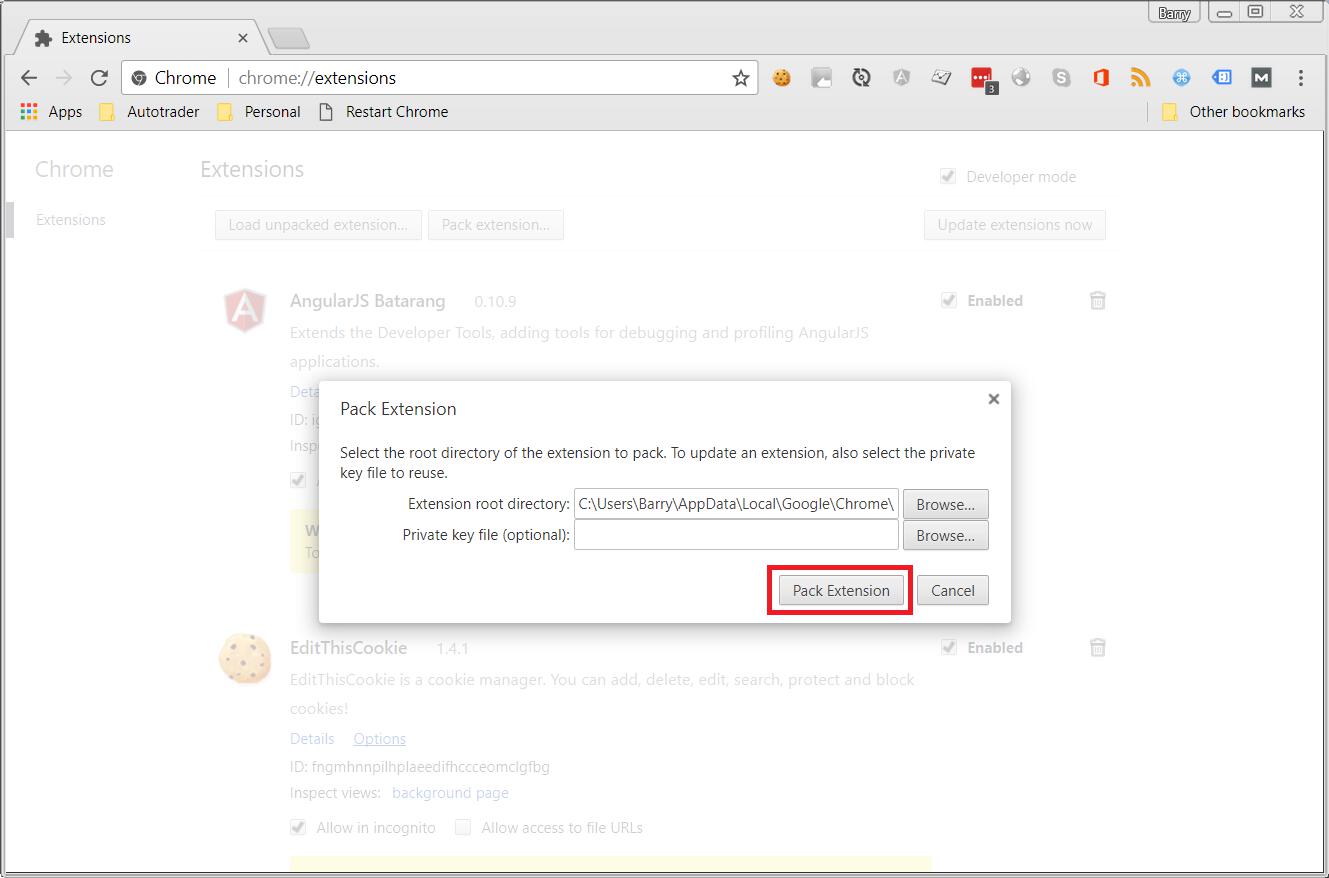Screen dimensions: 1329x878
Task: Select the Extensions browser tab
Action: 140,38
